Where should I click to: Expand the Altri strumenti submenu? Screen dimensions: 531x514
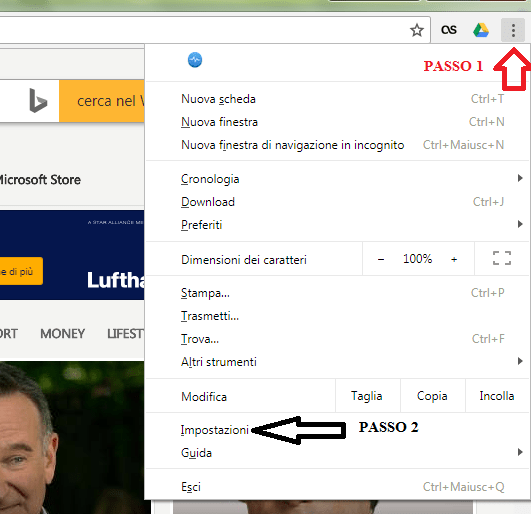coord(337,362)
